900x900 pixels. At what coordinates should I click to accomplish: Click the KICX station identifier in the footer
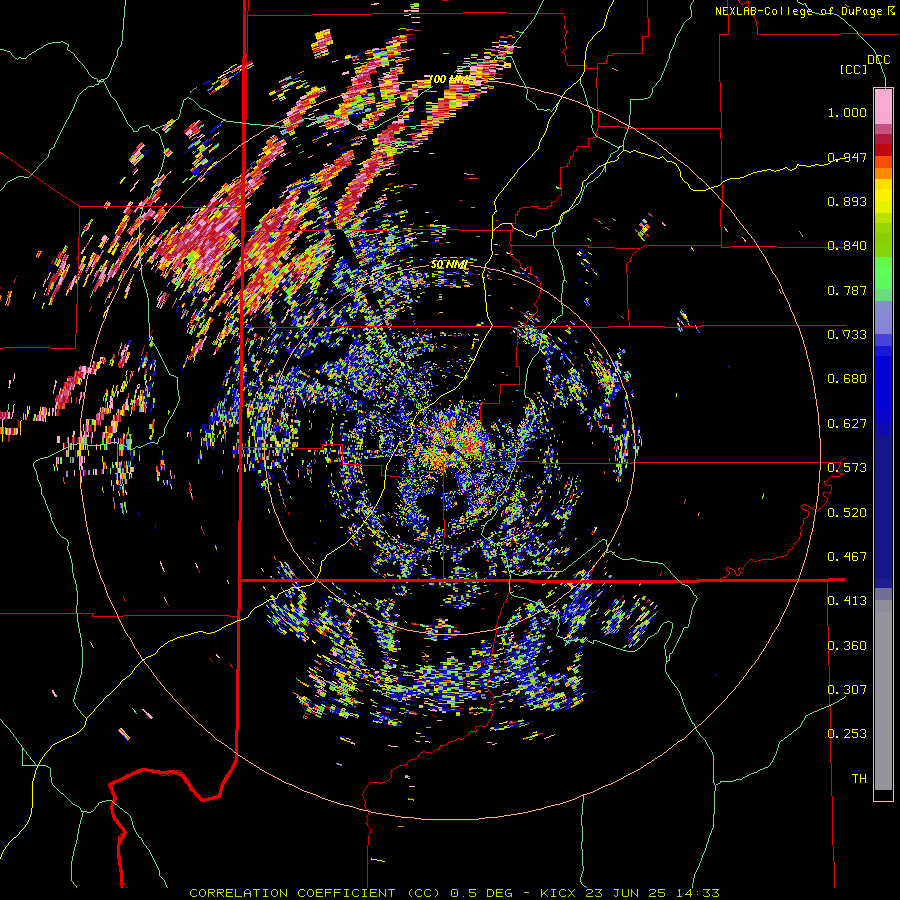tap(560, 893)
